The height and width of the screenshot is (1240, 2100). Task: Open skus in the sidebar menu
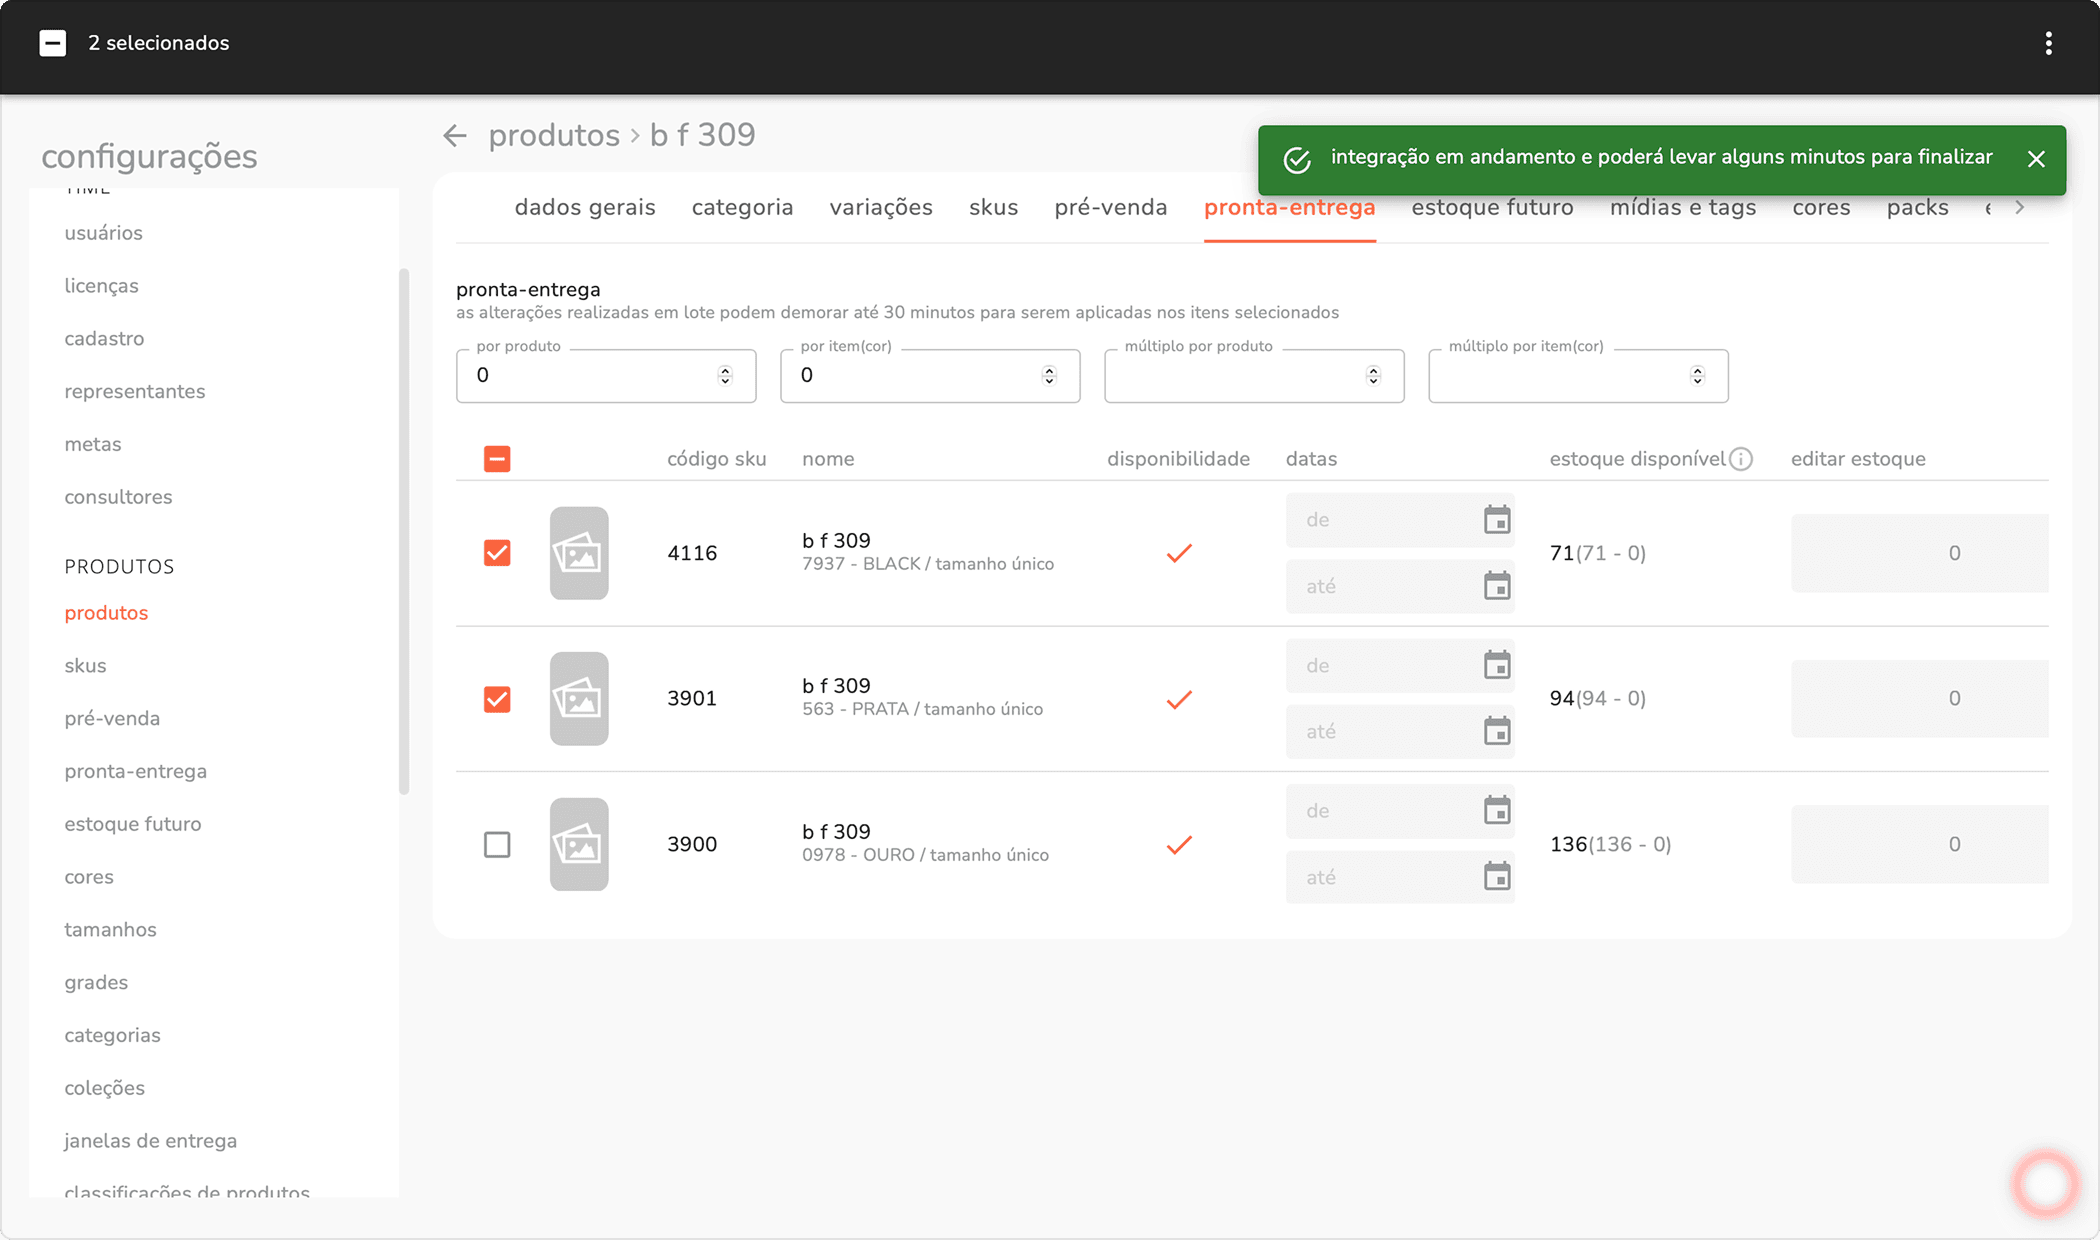coord(85,666)
